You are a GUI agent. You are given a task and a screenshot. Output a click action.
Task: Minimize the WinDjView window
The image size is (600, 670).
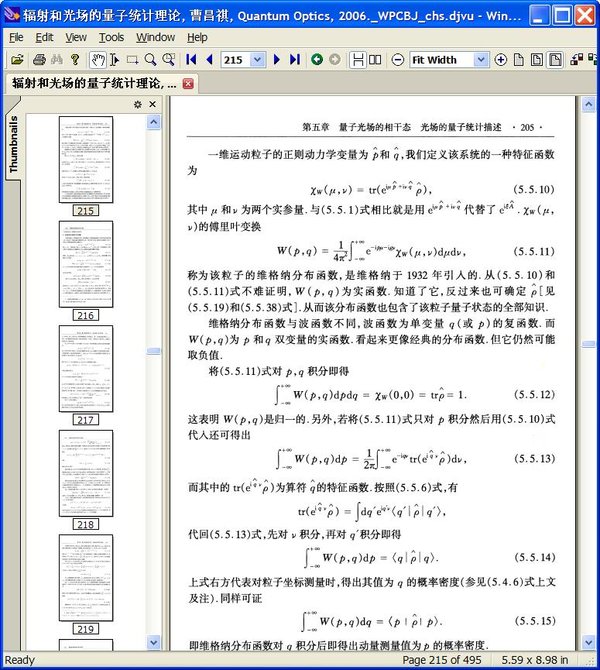tap(539, 15)
